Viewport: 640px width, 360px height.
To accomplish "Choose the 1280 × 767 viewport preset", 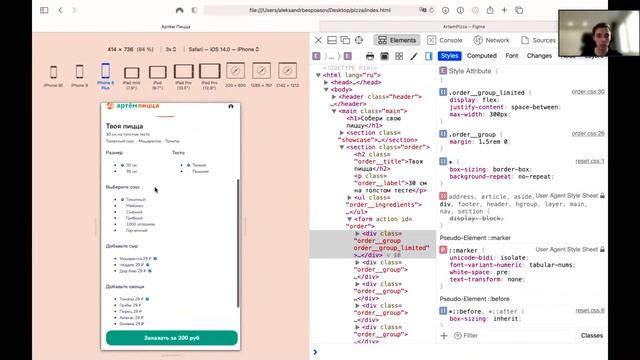I will (261, 75).
